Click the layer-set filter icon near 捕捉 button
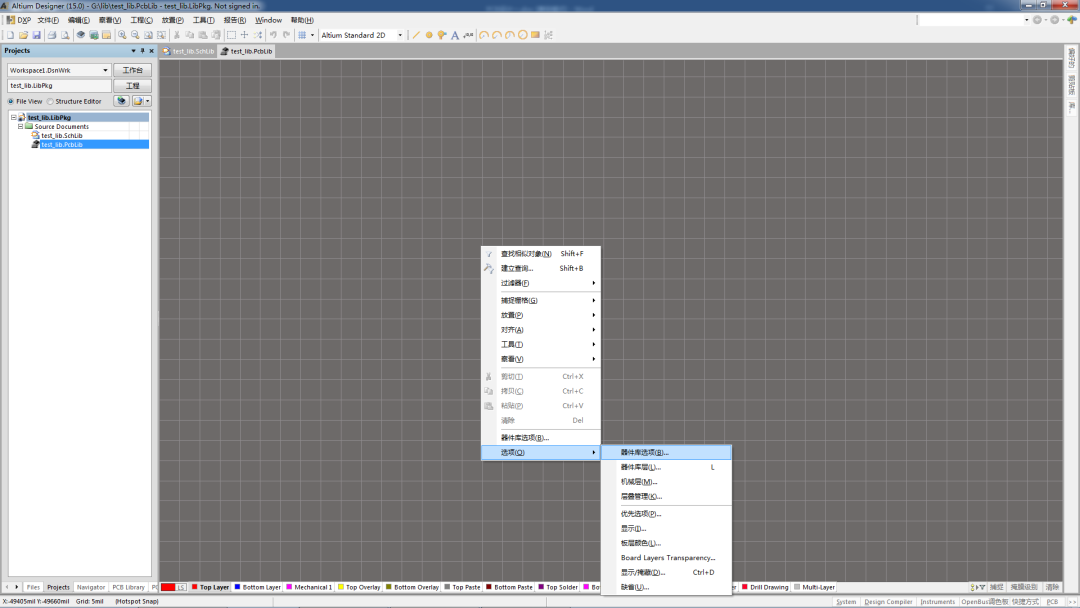The image size is (1080, 608). [977, 587]
